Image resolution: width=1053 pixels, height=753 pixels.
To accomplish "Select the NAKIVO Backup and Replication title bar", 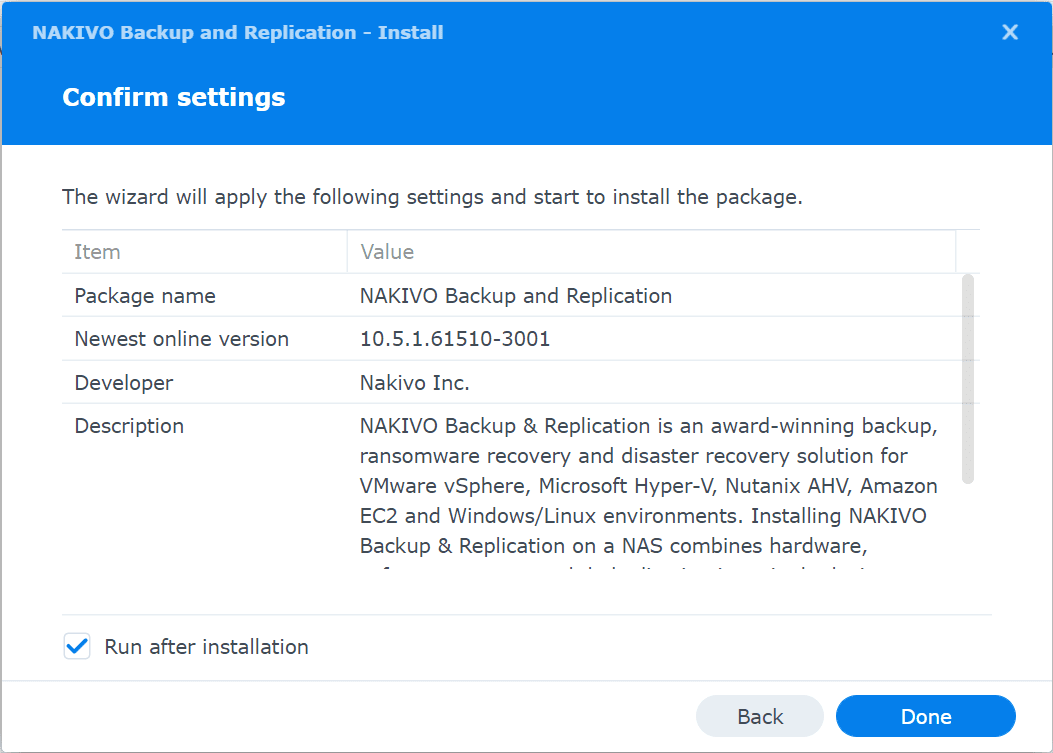I will 237,32.
